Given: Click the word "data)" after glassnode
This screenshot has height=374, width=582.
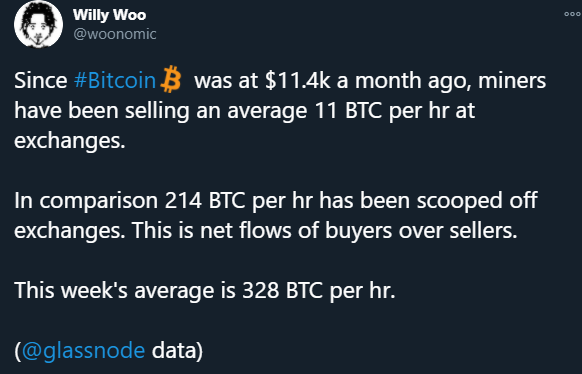Looking at the screenshot, I should coord(177,350).
